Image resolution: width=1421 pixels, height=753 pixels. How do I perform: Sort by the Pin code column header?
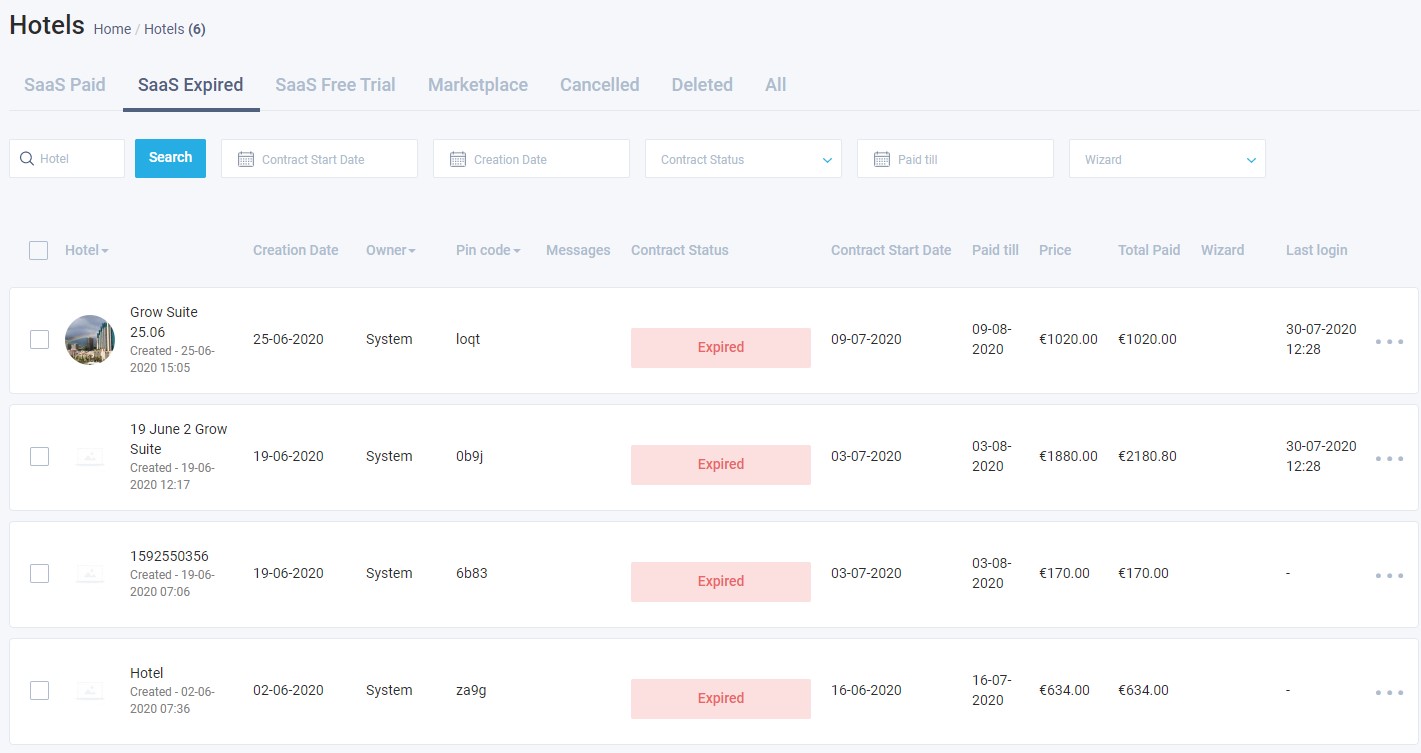488,250
